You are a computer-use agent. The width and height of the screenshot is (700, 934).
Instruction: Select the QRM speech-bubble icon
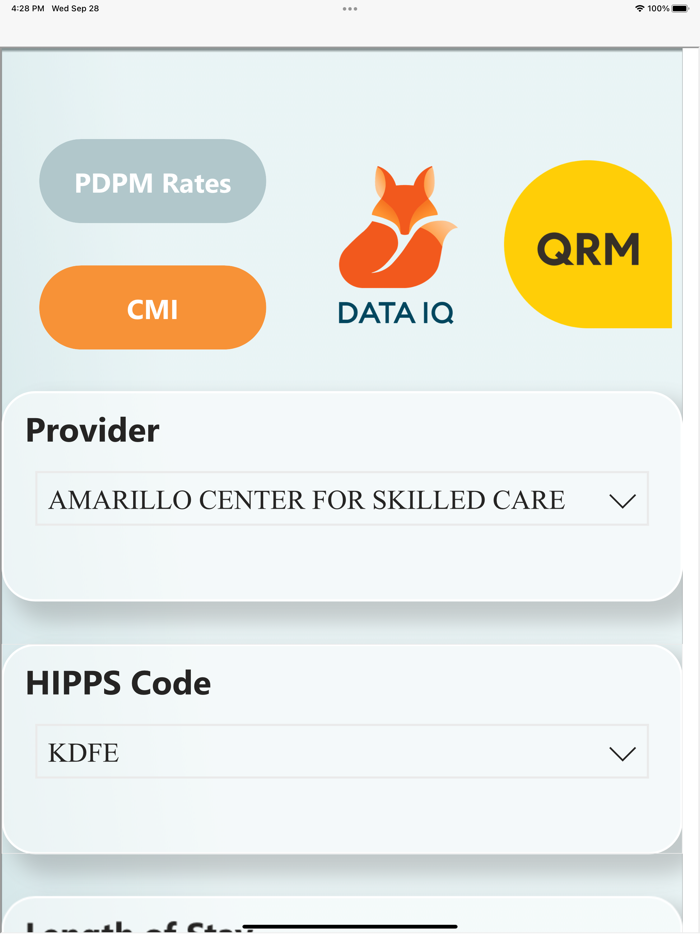pyautogui.click(x=587, y=245)
